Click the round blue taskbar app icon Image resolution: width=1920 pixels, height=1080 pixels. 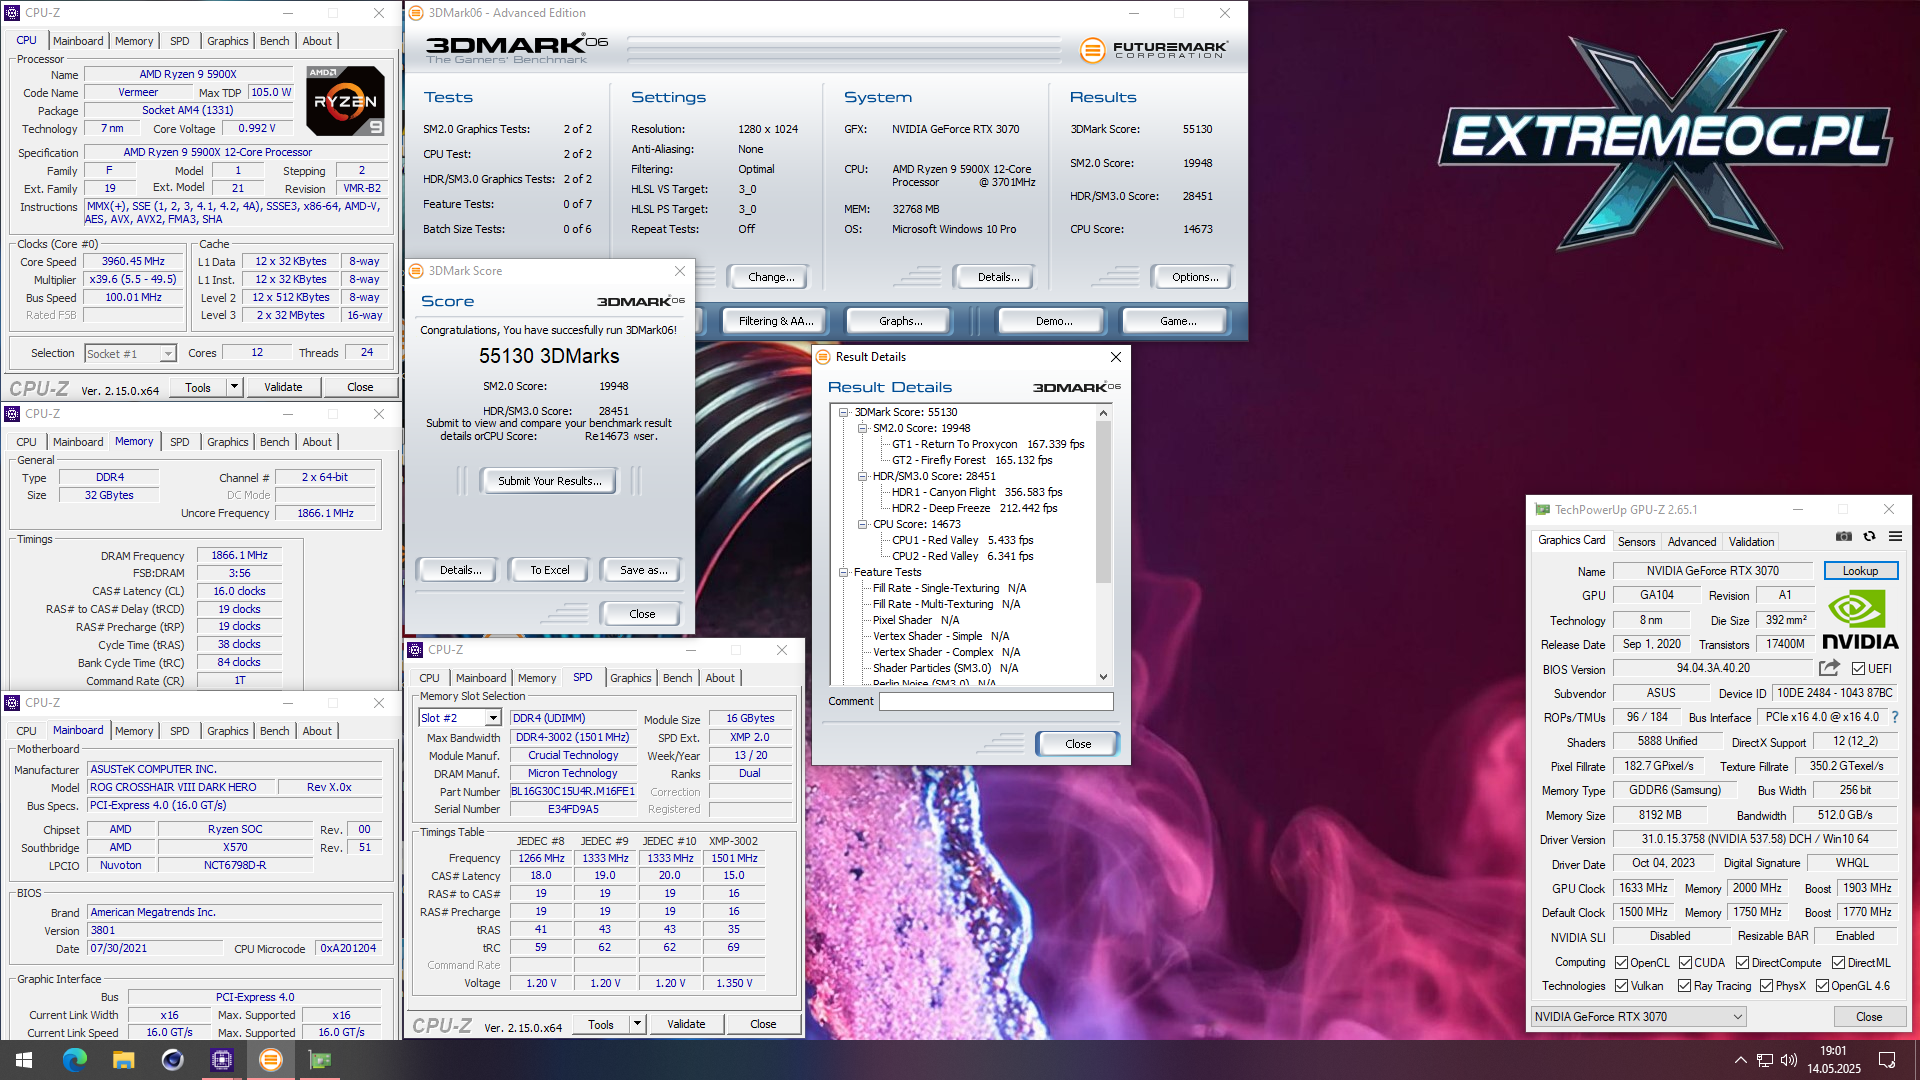[x=172, y=1060]
